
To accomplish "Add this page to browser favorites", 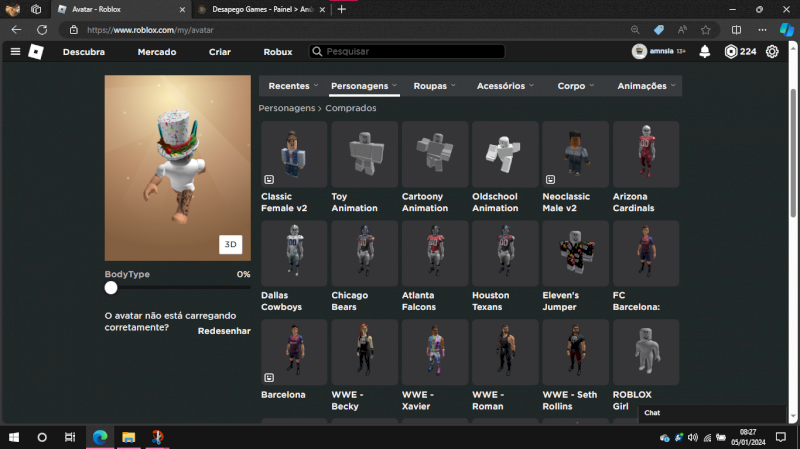I will pyautogui.click(x=706, y=30).
